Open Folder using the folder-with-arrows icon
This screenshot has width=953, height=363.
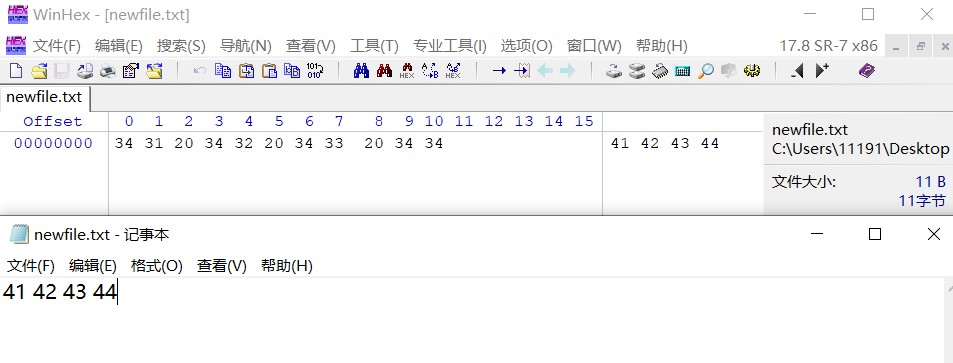click(x=154, y=71)
